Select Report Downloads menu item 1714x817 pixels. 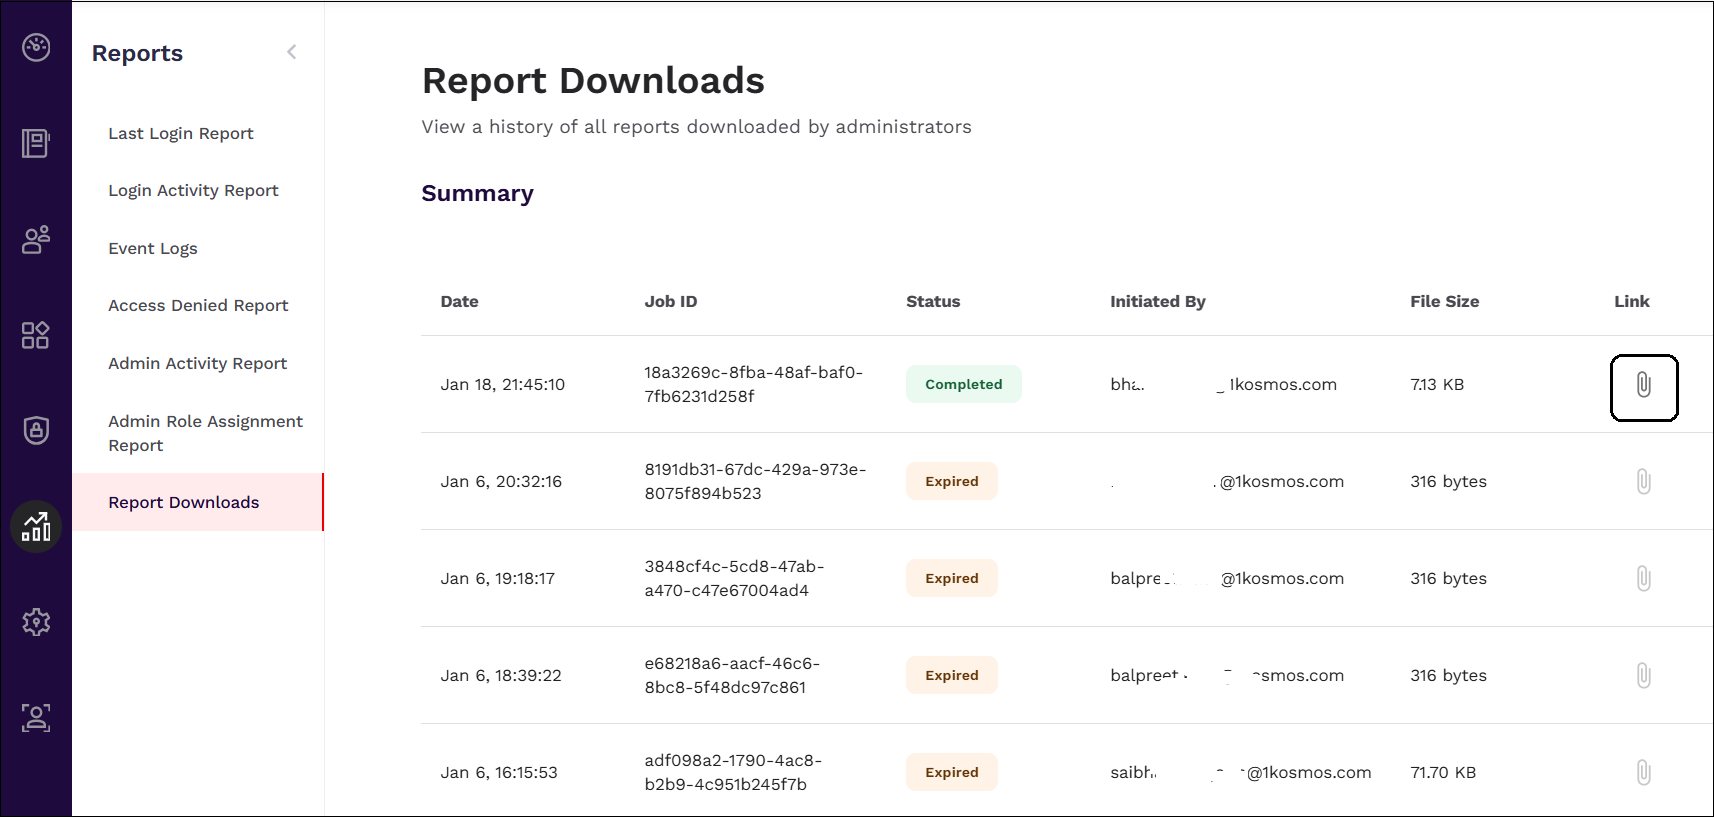pyautogui.click(x=184, y=502)
